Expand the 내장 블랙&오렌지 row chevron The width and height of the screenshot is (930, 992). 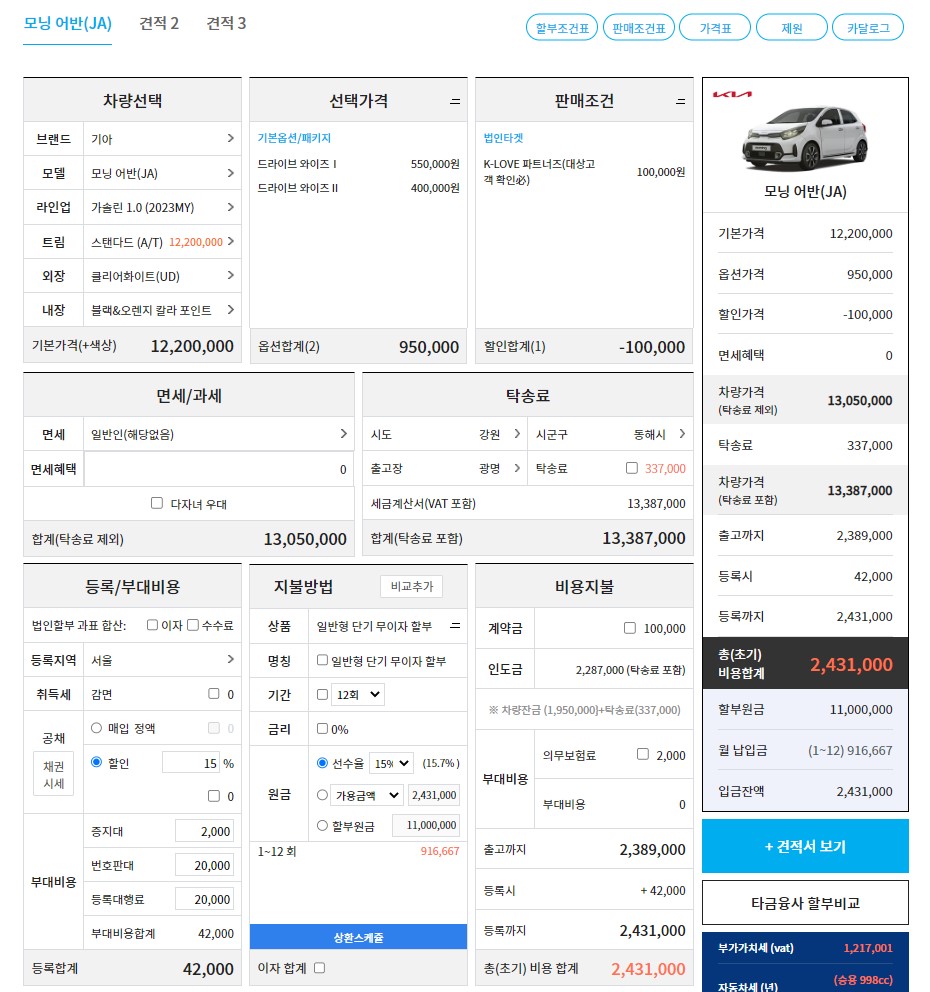(230, 309)
